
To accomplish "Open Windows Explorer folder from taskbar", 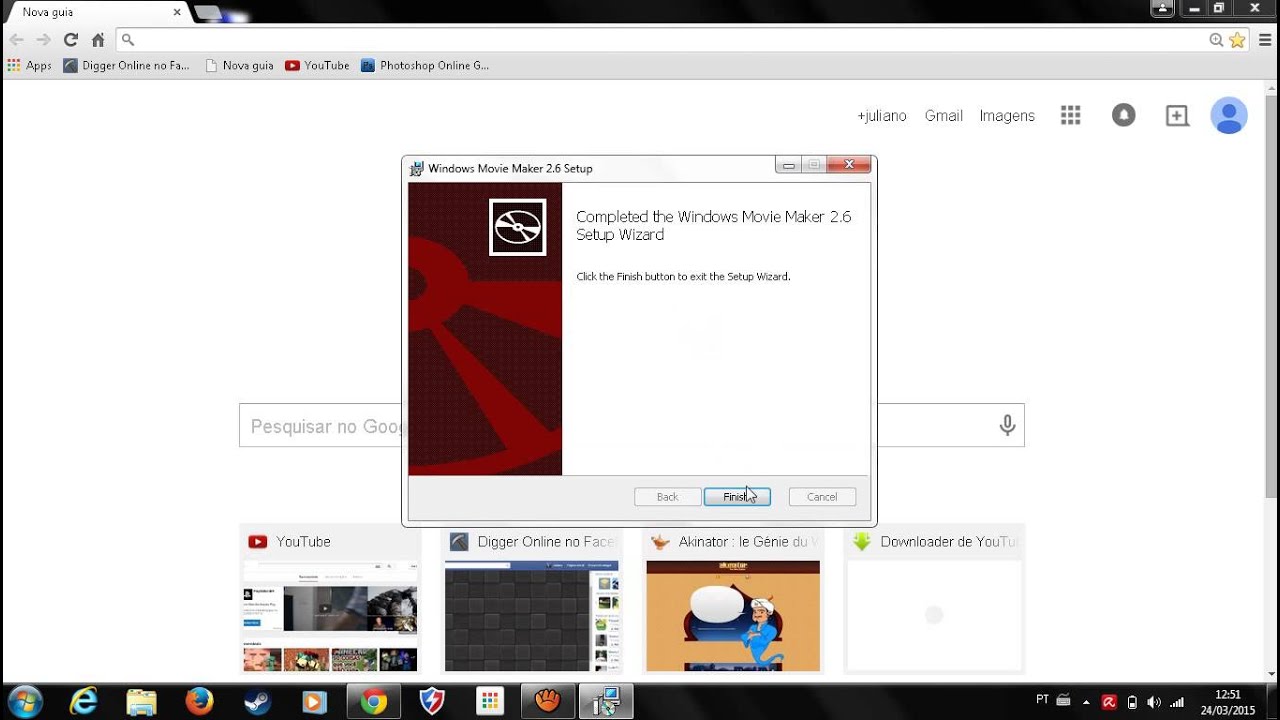I will click(142, 702).
